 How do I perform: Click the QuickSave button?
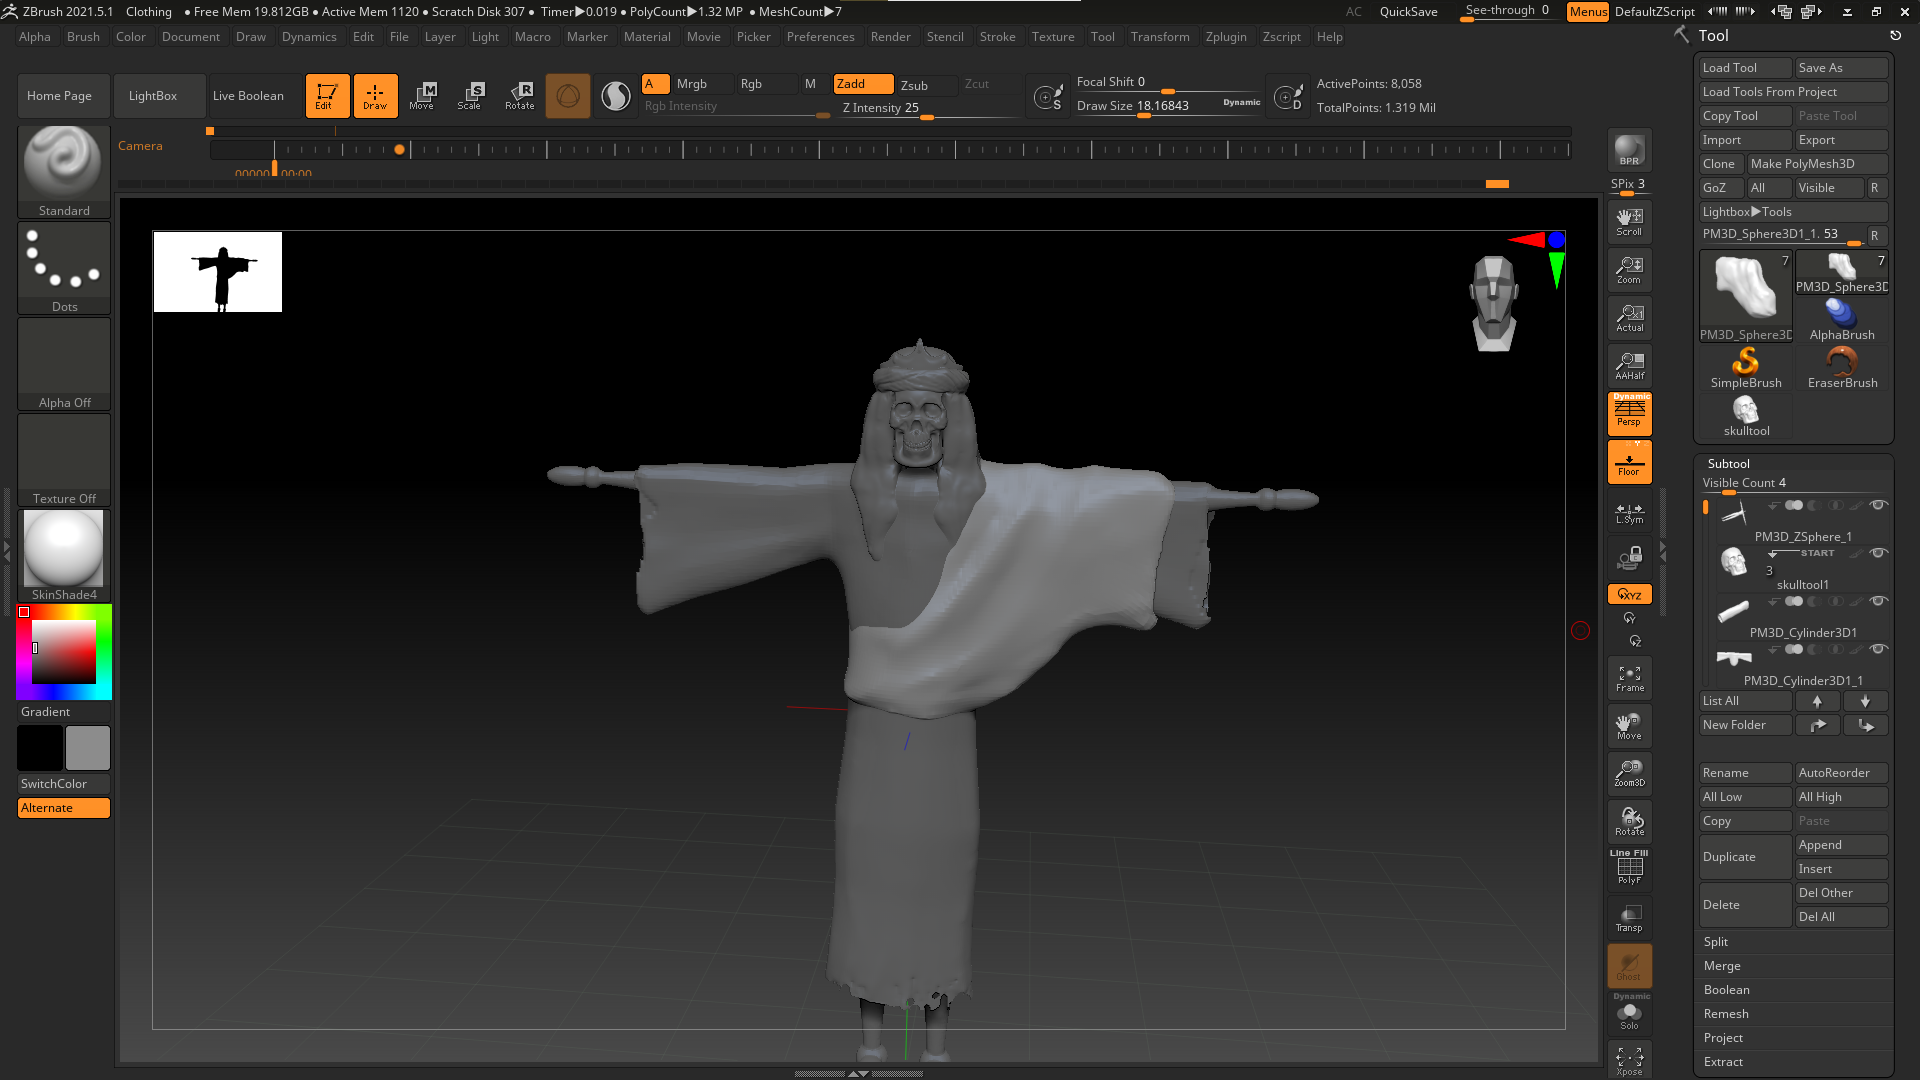[1408, 12]
